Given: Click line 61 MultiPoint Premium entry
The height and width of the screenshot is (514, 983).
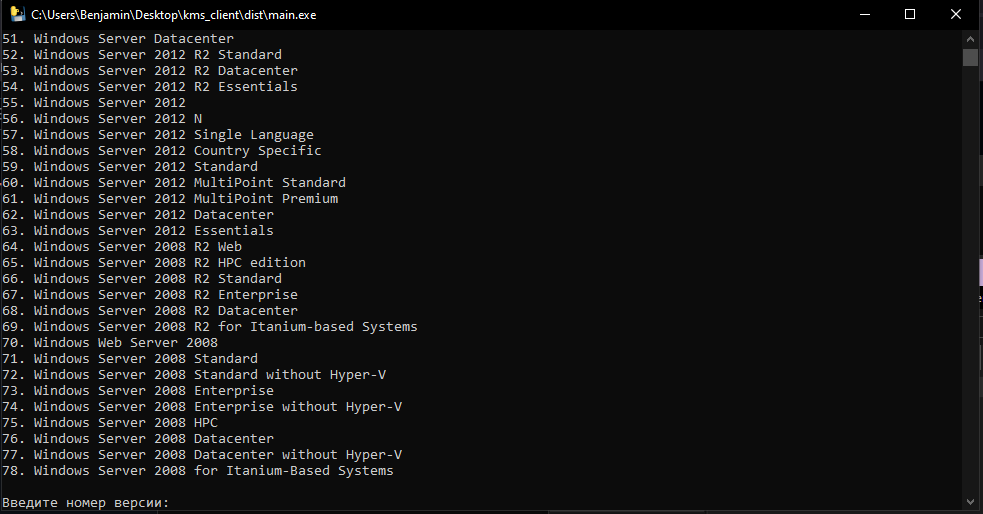Looking at the screenshot, I should pos(170,199).
